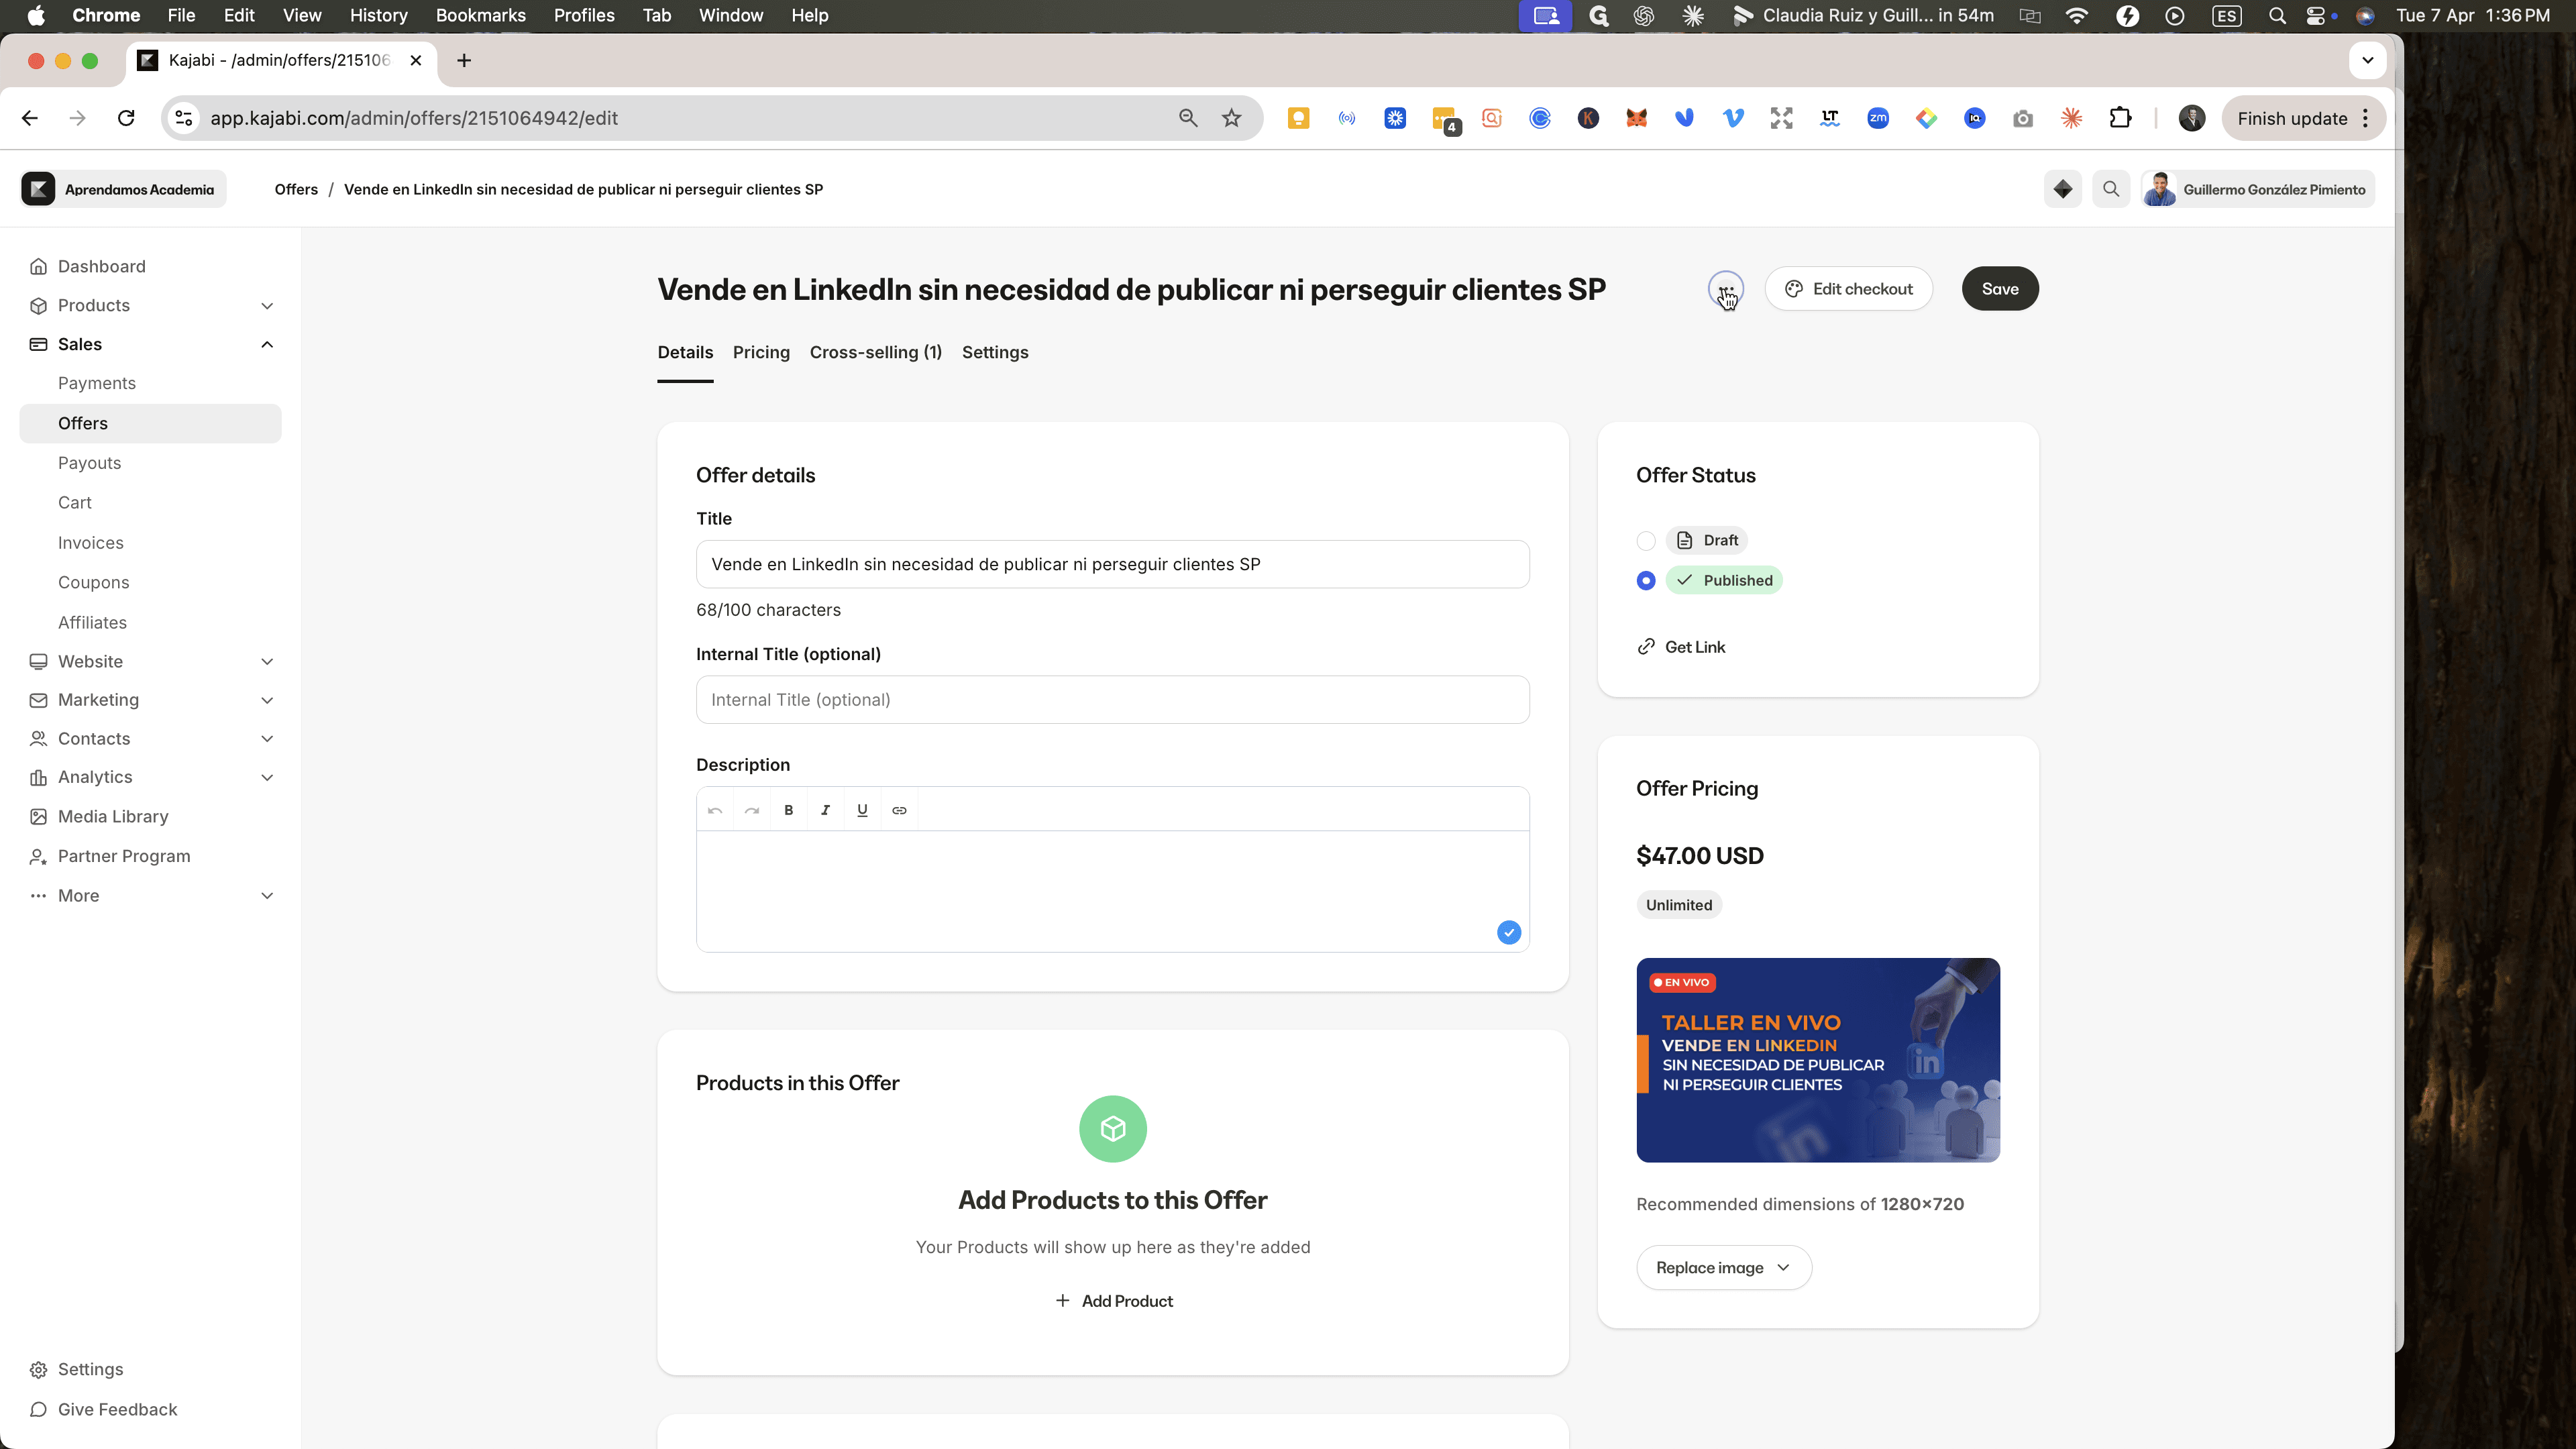Click the undo arrow in Description toolbar
Image resolution: width=2576 pixels, height=1449 pixels.
coord(715,810)
